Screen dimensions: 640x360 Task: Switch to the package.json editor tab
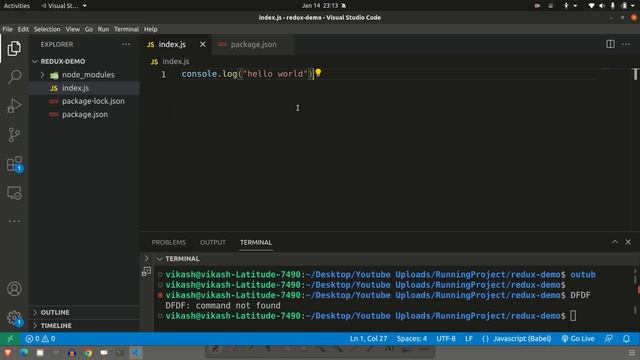point(253,44)
